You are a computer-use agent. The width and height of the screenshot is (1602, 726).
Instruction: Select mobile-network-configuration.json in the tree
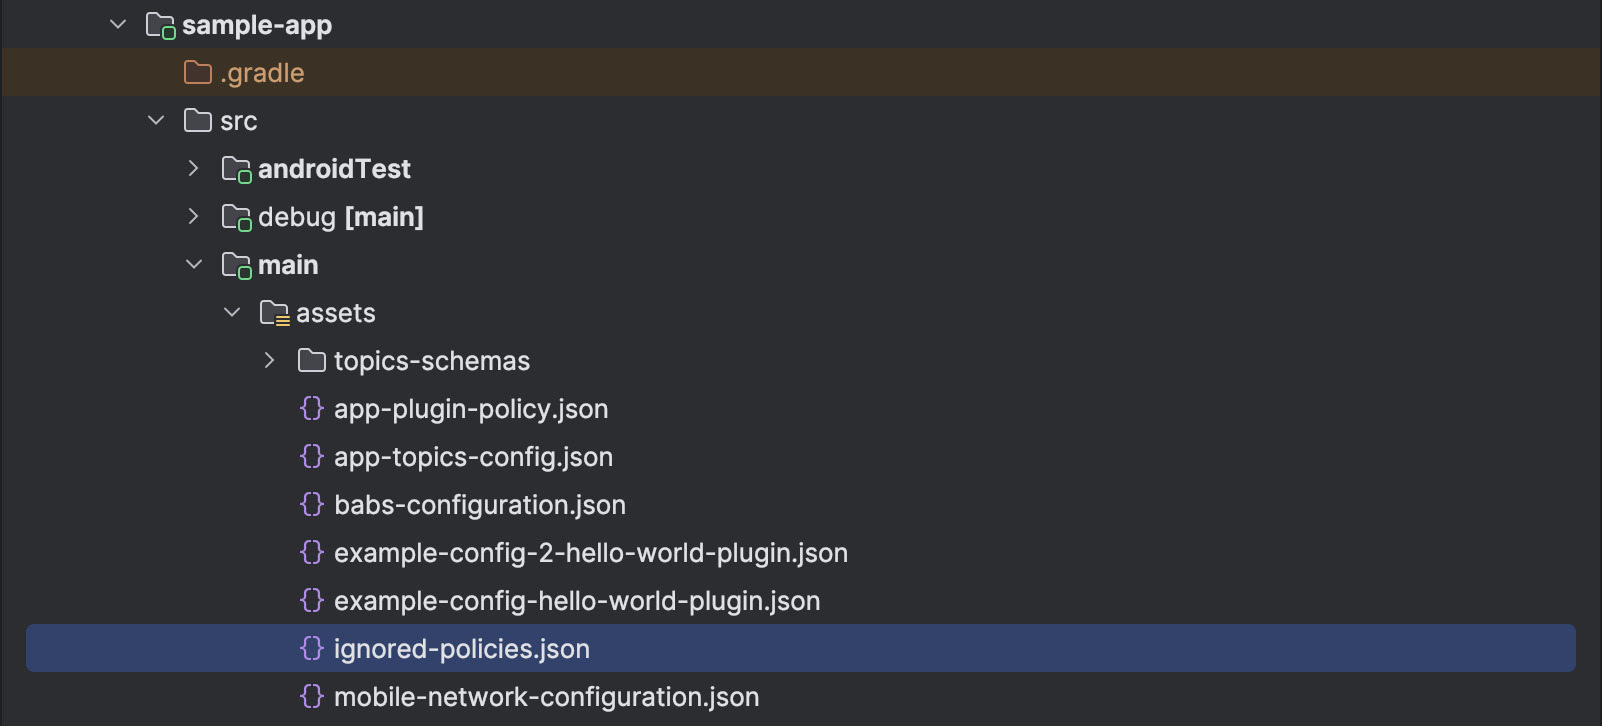[x=546, y=697]
